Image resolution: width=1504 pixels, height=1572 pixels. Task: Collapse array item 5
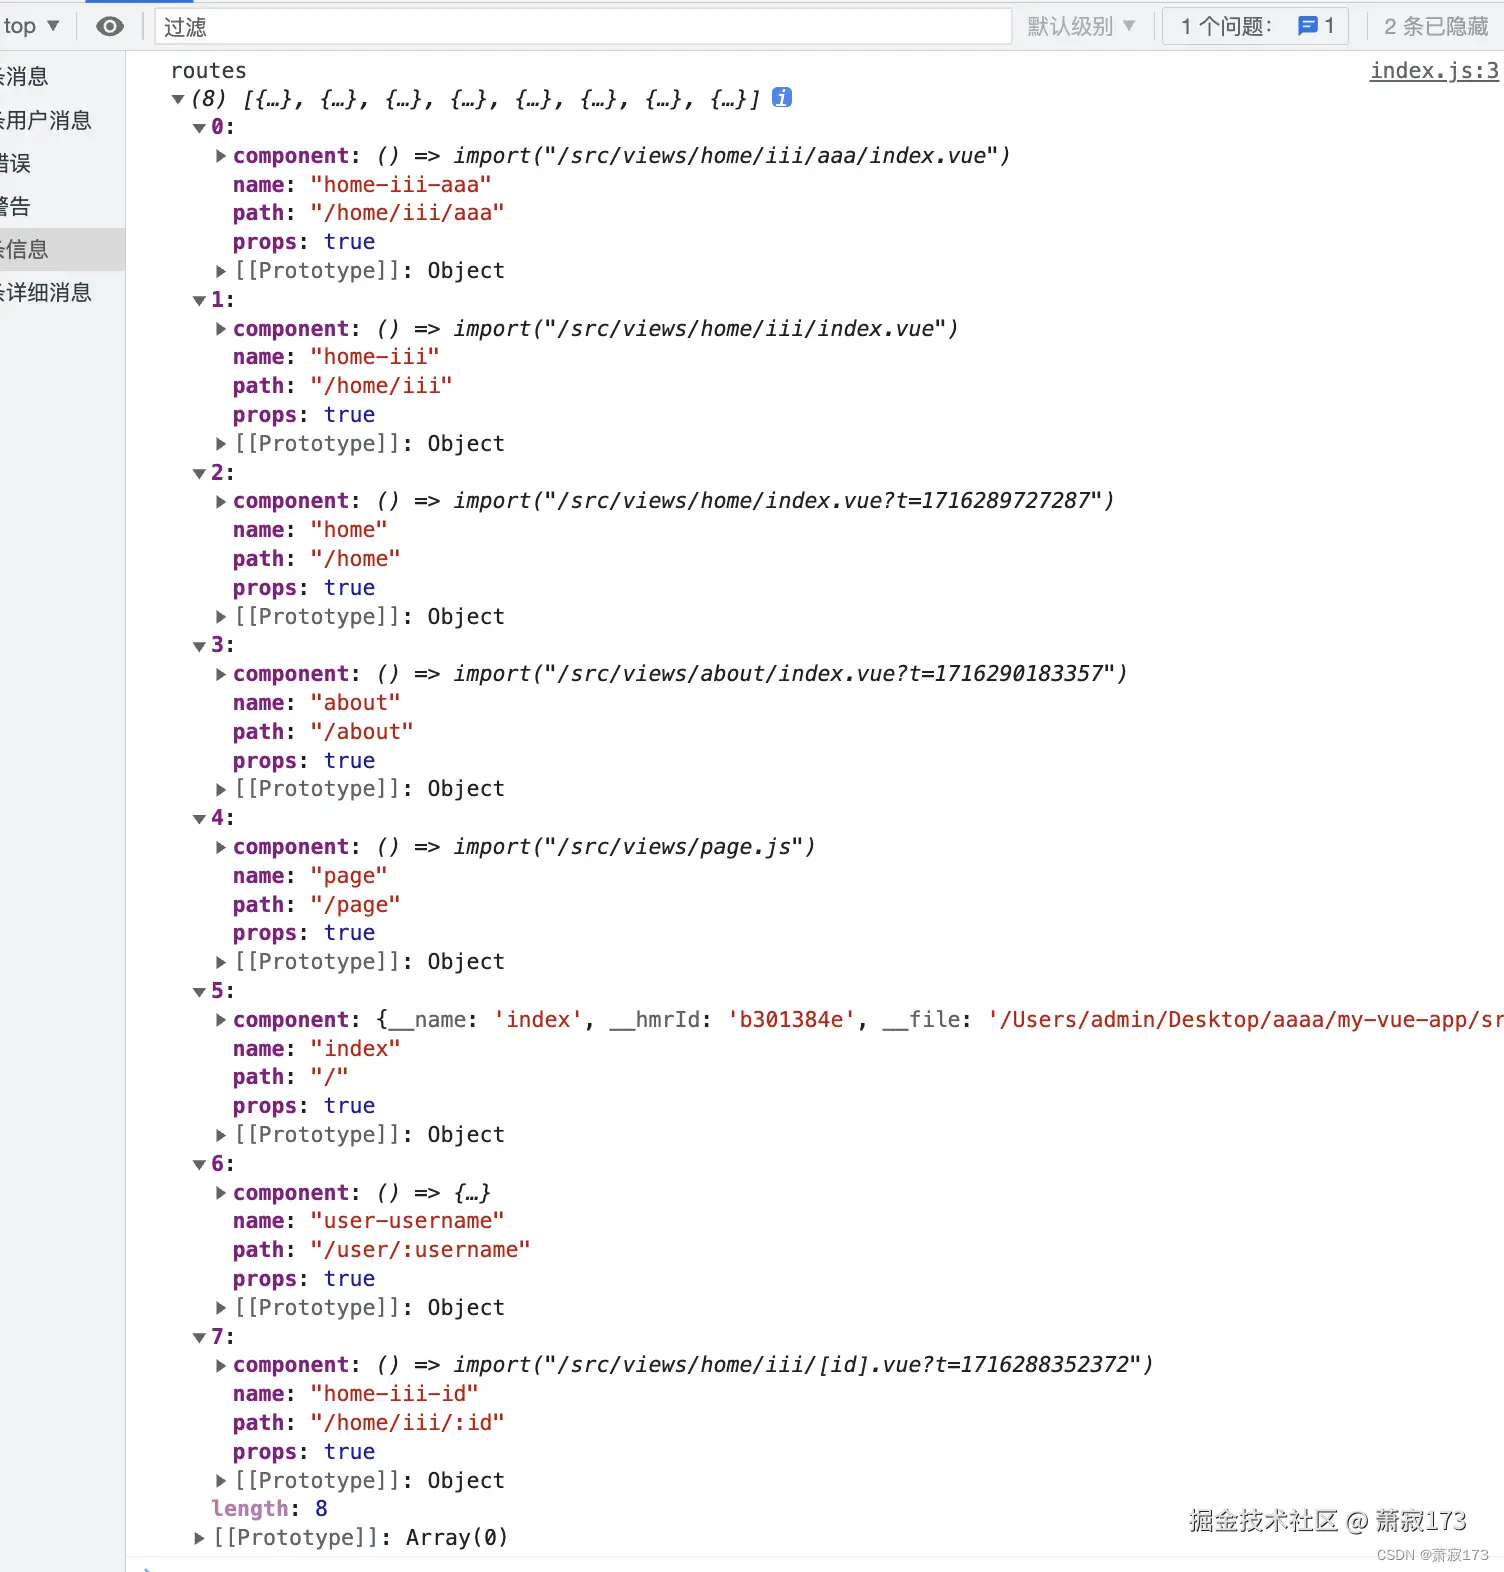(x=199, y=992)
